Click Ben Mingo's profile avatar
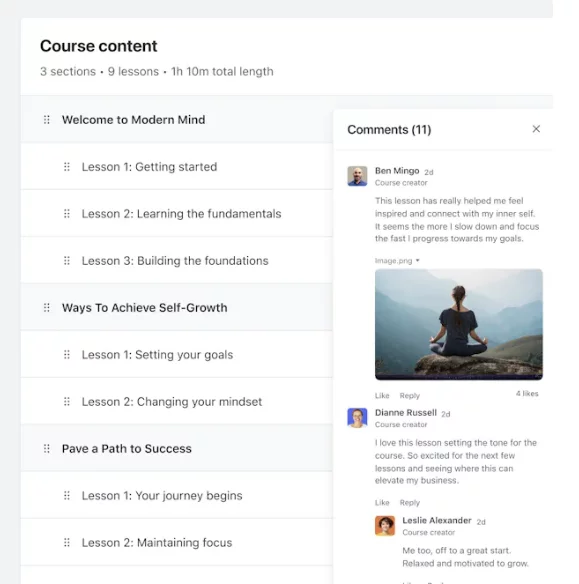The height and width of the screenshot is (584, 579). point(357,176)
